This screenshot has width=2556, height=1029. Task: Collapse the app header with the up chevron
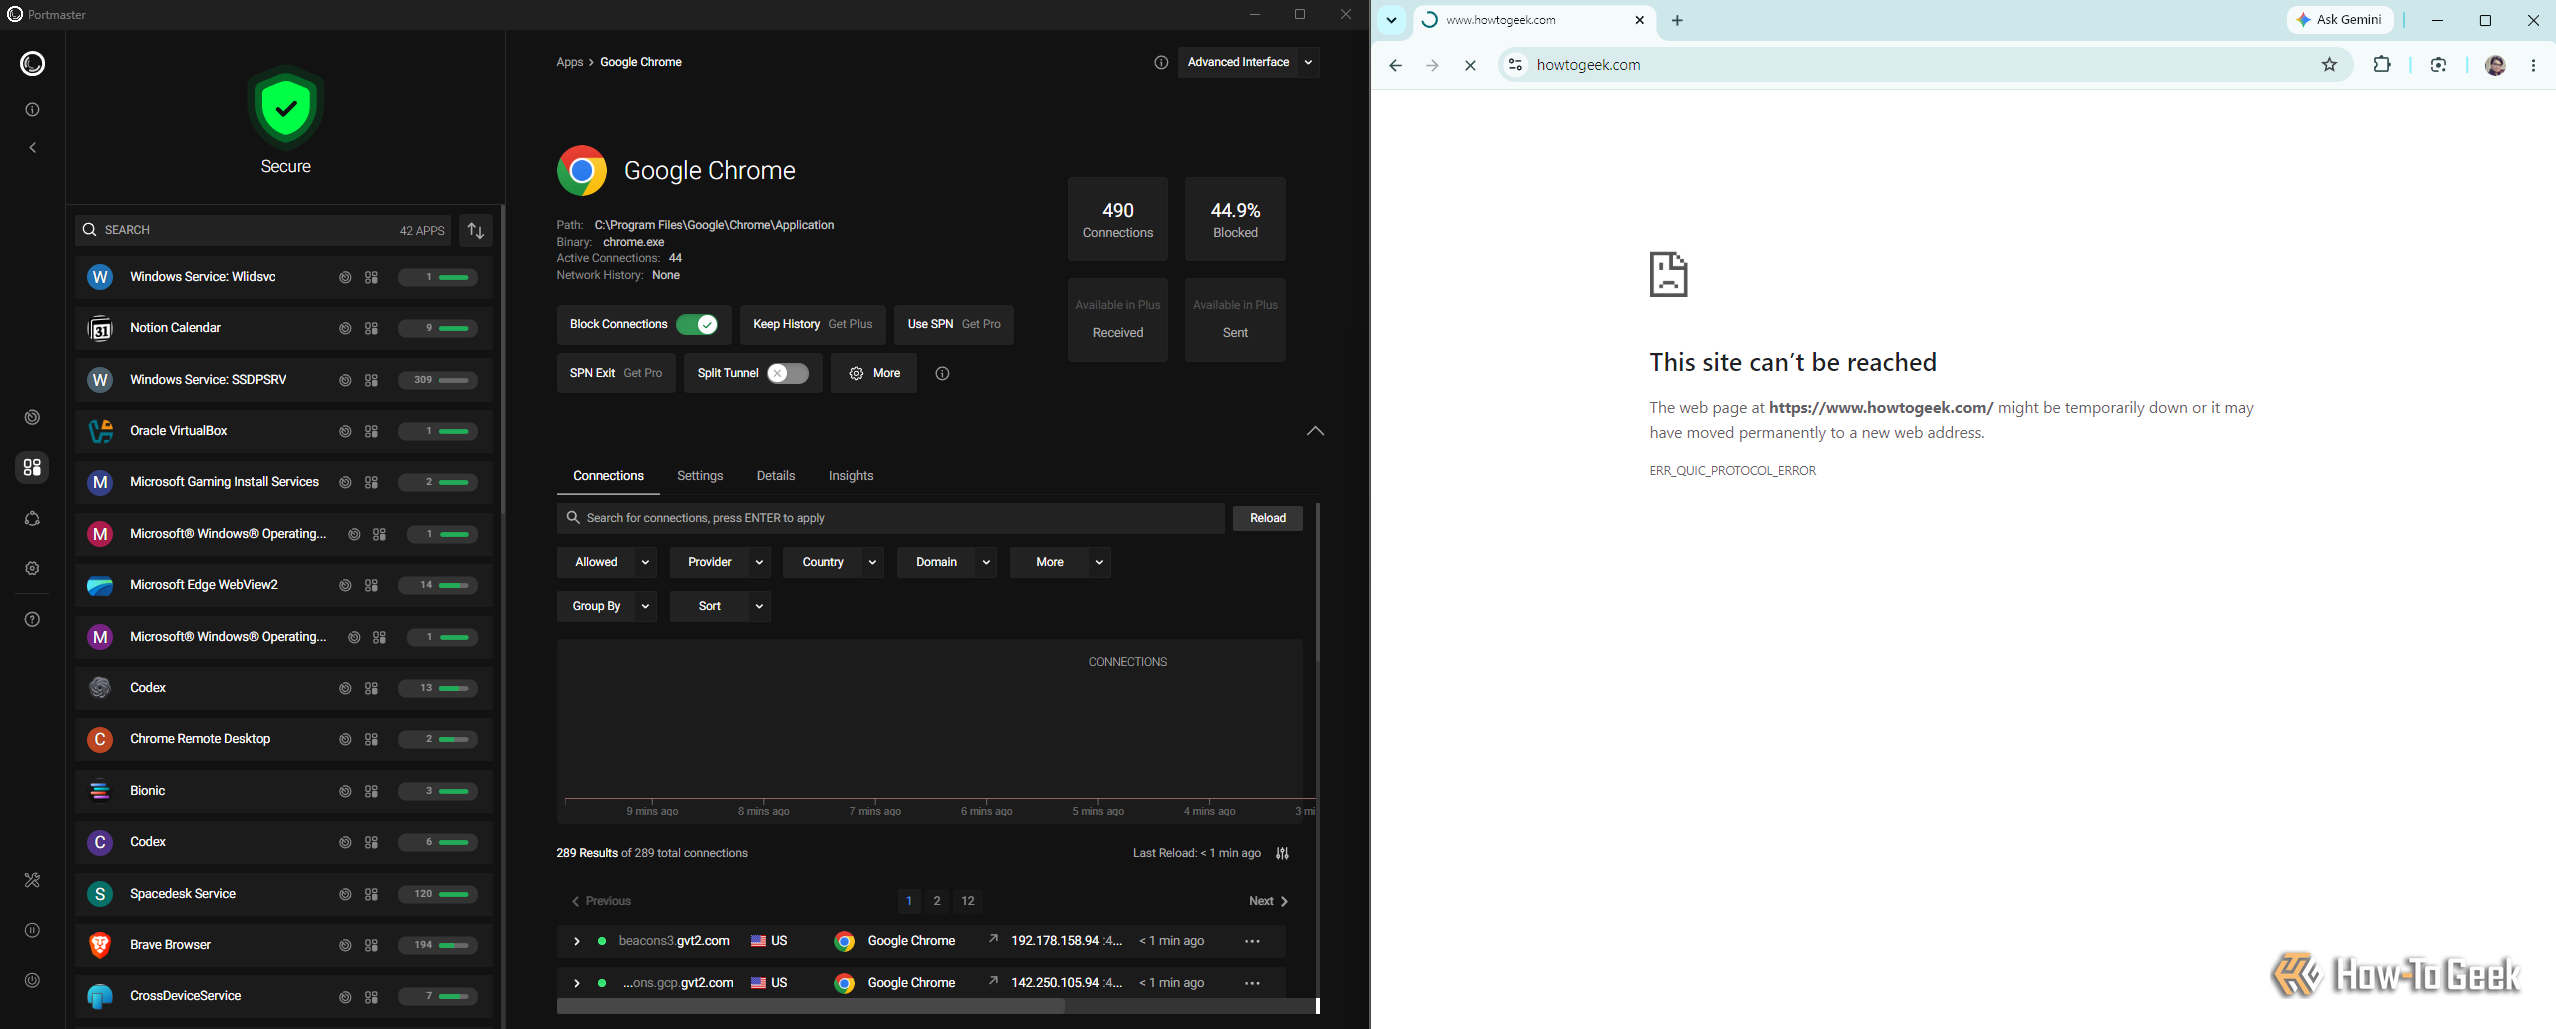(1315, 431)
